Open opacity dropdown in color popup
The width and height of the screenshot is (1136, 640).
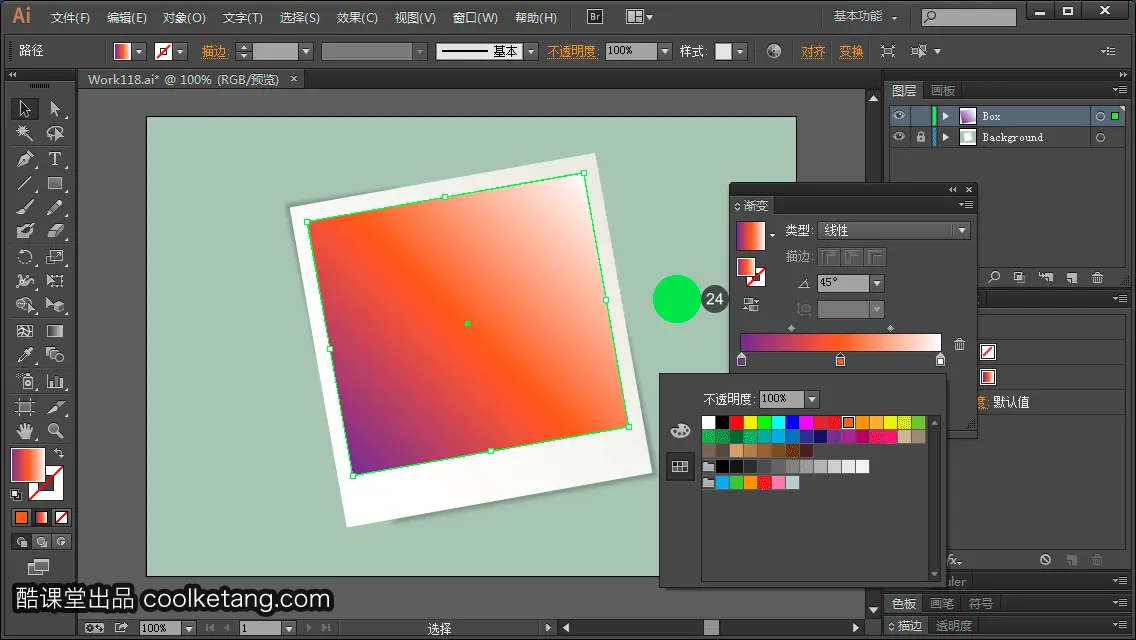(x=812, y=399)
